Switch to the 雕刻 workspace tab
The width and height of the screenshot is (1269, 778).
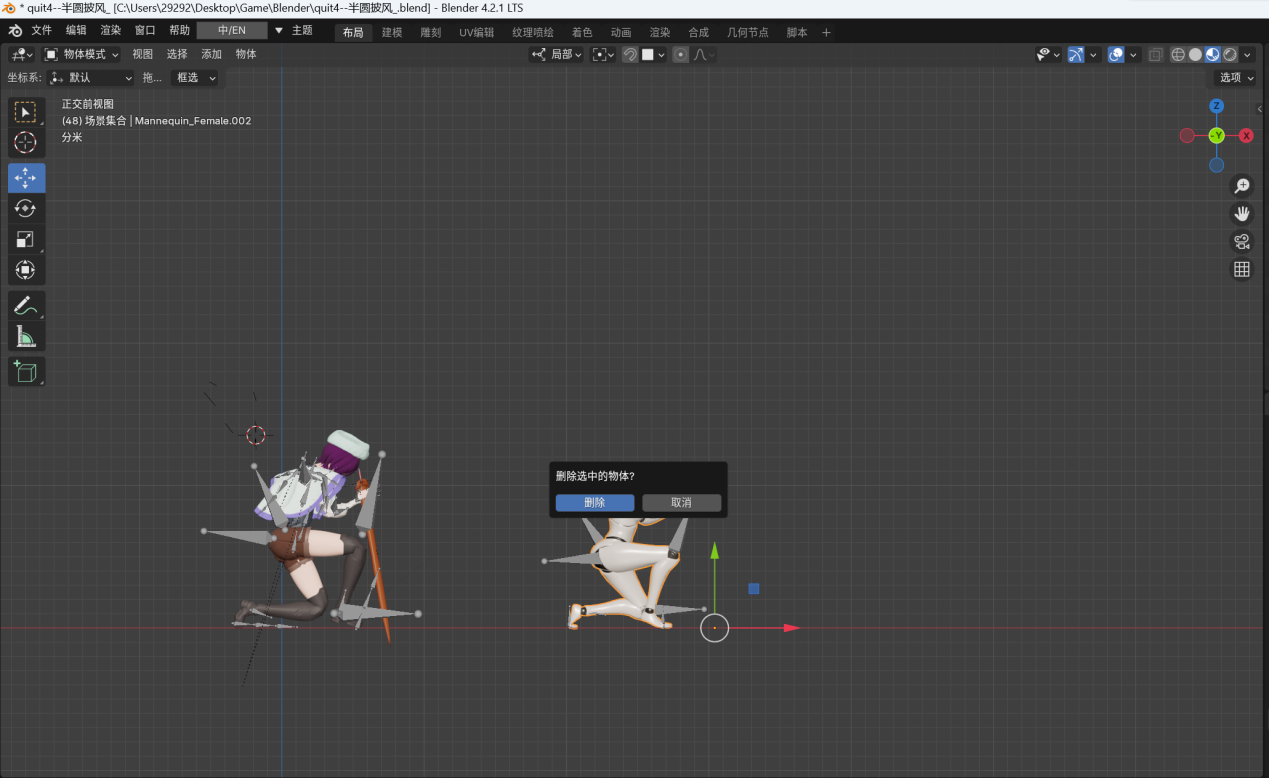pos(430,32)
